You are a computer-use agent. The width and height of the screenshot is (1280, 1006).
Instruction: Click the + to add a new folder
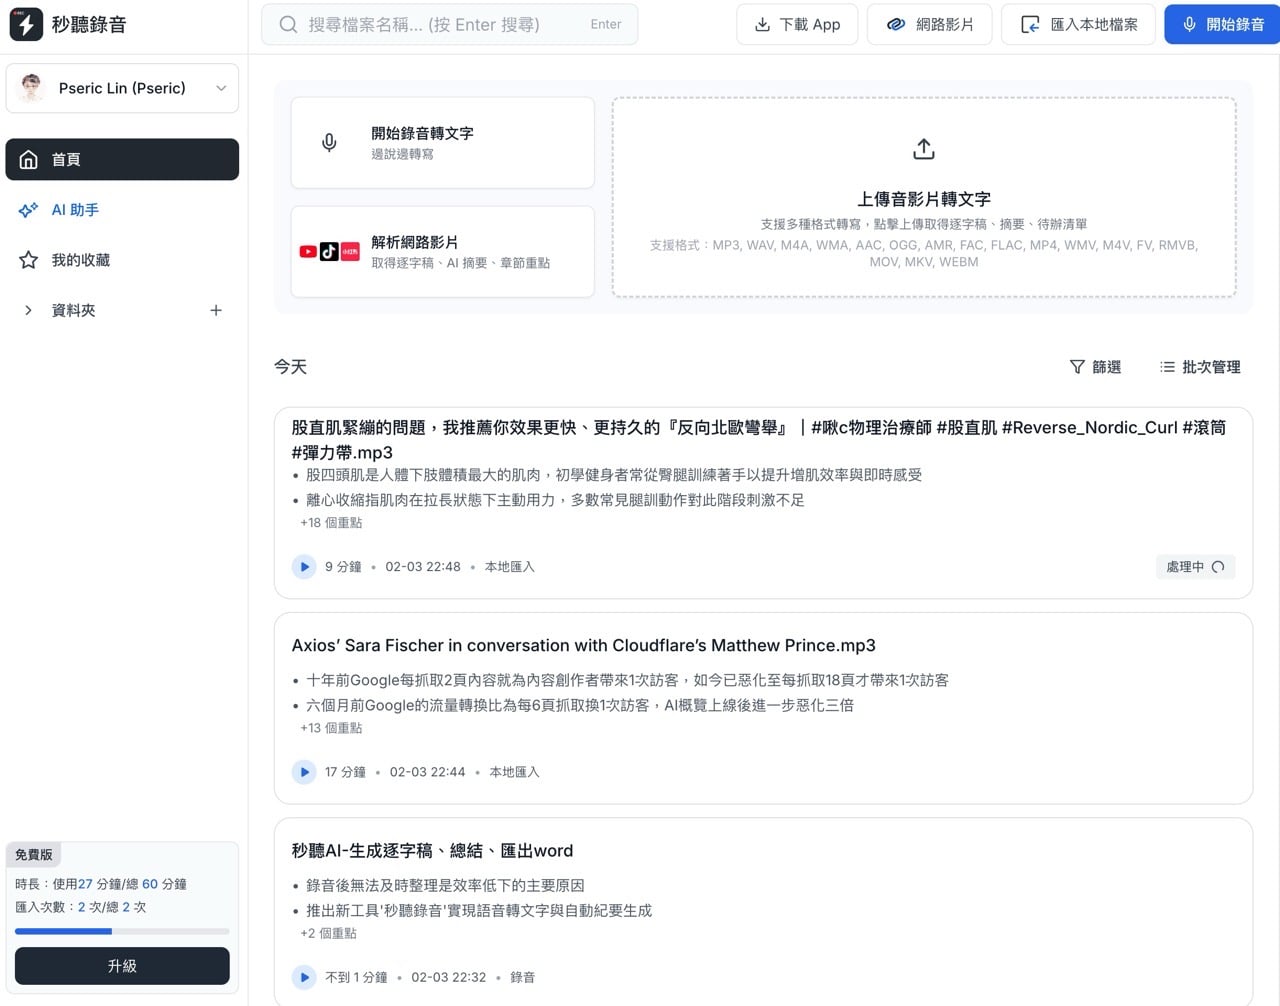click(x=216, y=310)
